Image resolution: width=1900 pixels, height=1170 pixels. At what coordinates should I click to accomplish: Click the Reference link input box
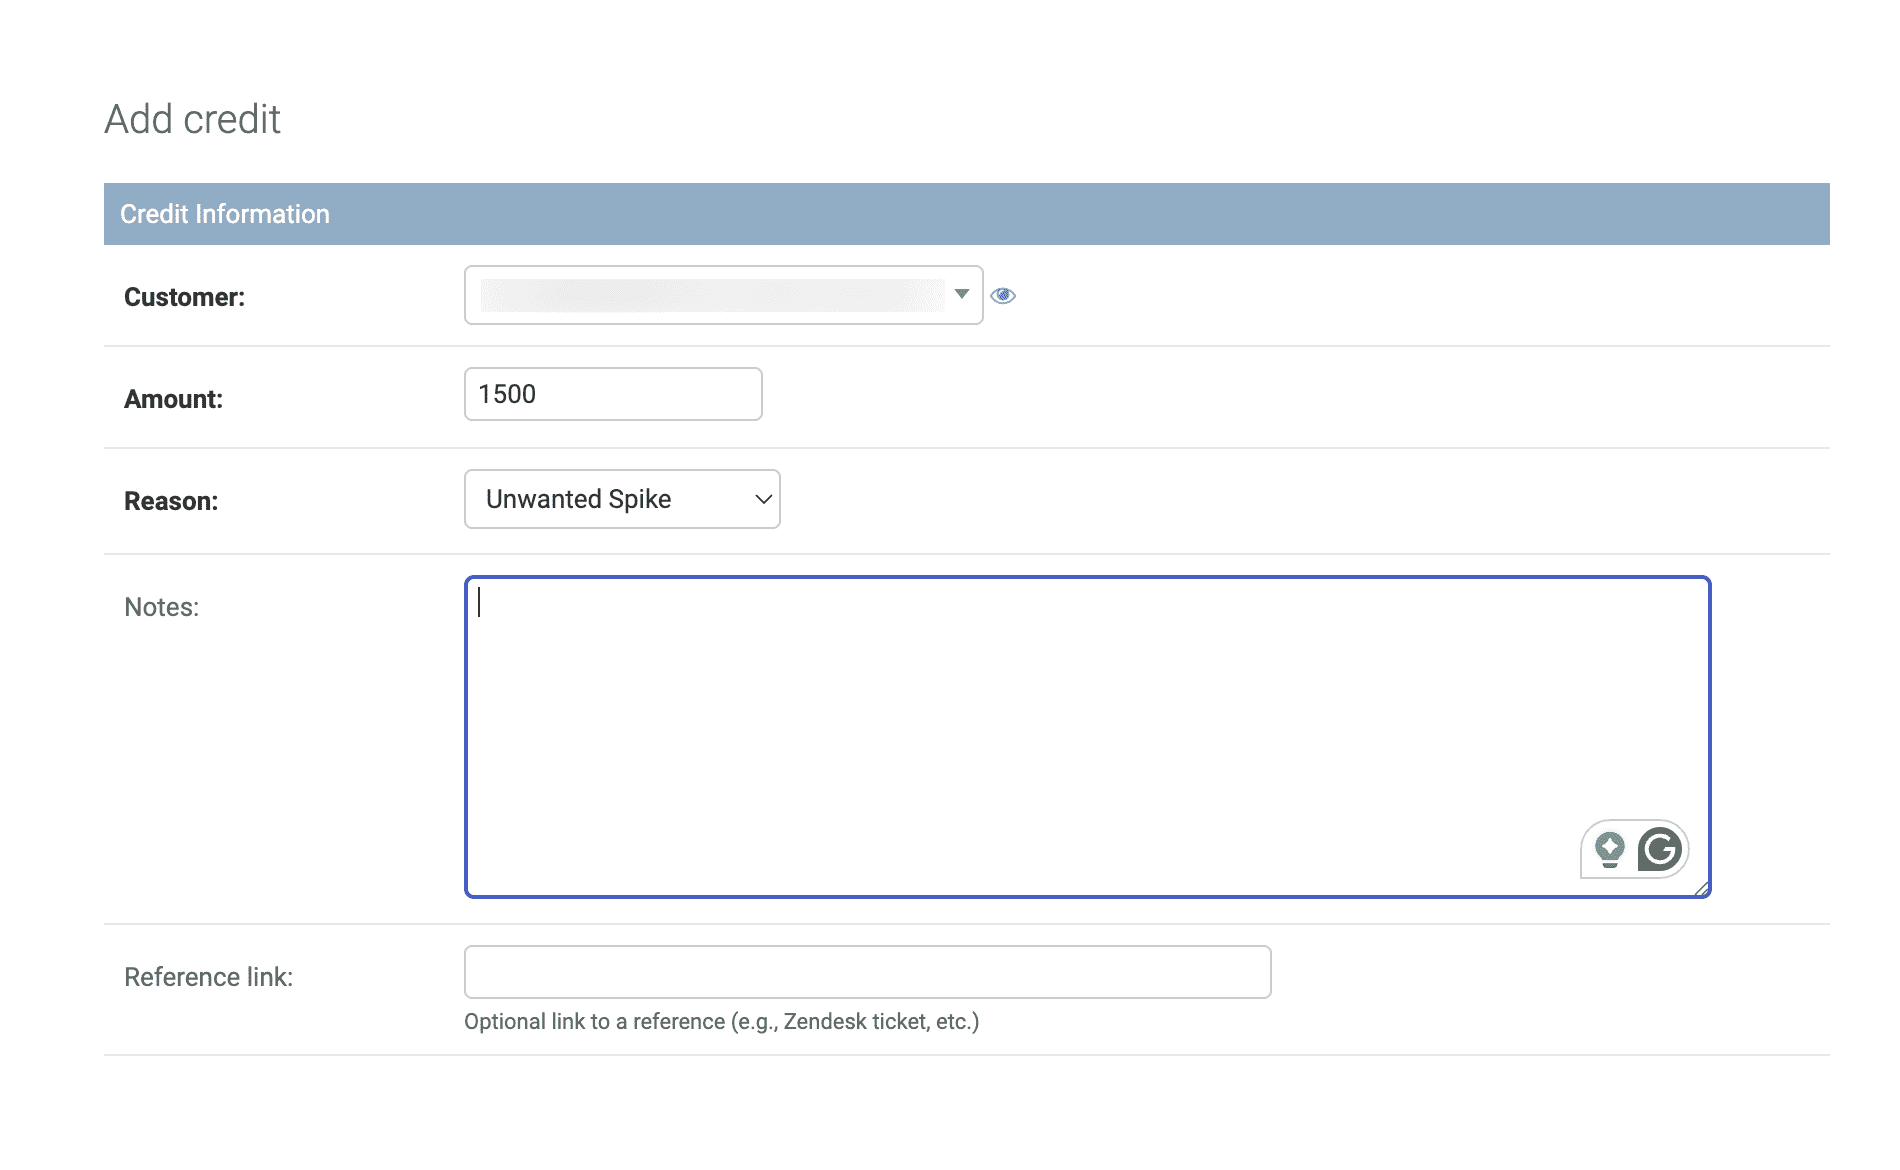(866, 971)
